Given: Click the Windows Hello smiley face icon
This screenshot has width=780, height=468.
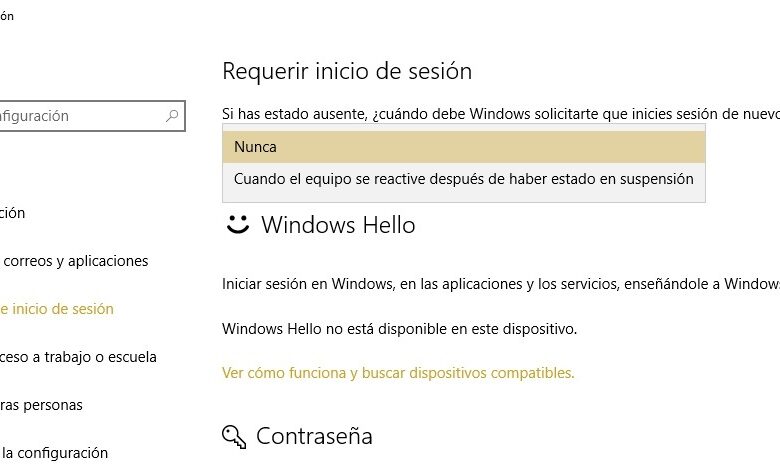Looking at the screenshot, I should tap(237, 224).
